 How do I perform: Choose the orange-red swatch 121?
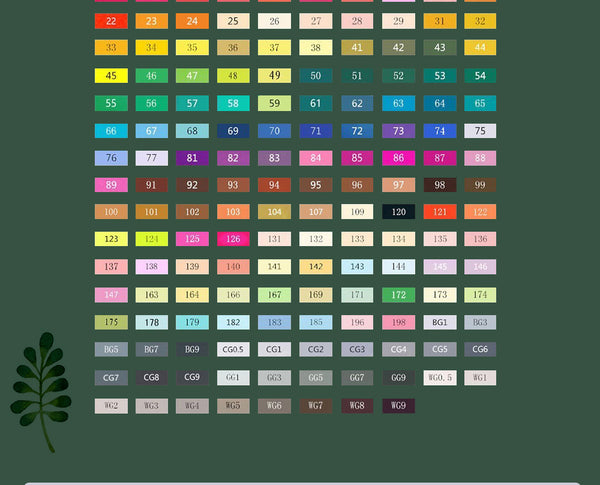click(439, 212)
